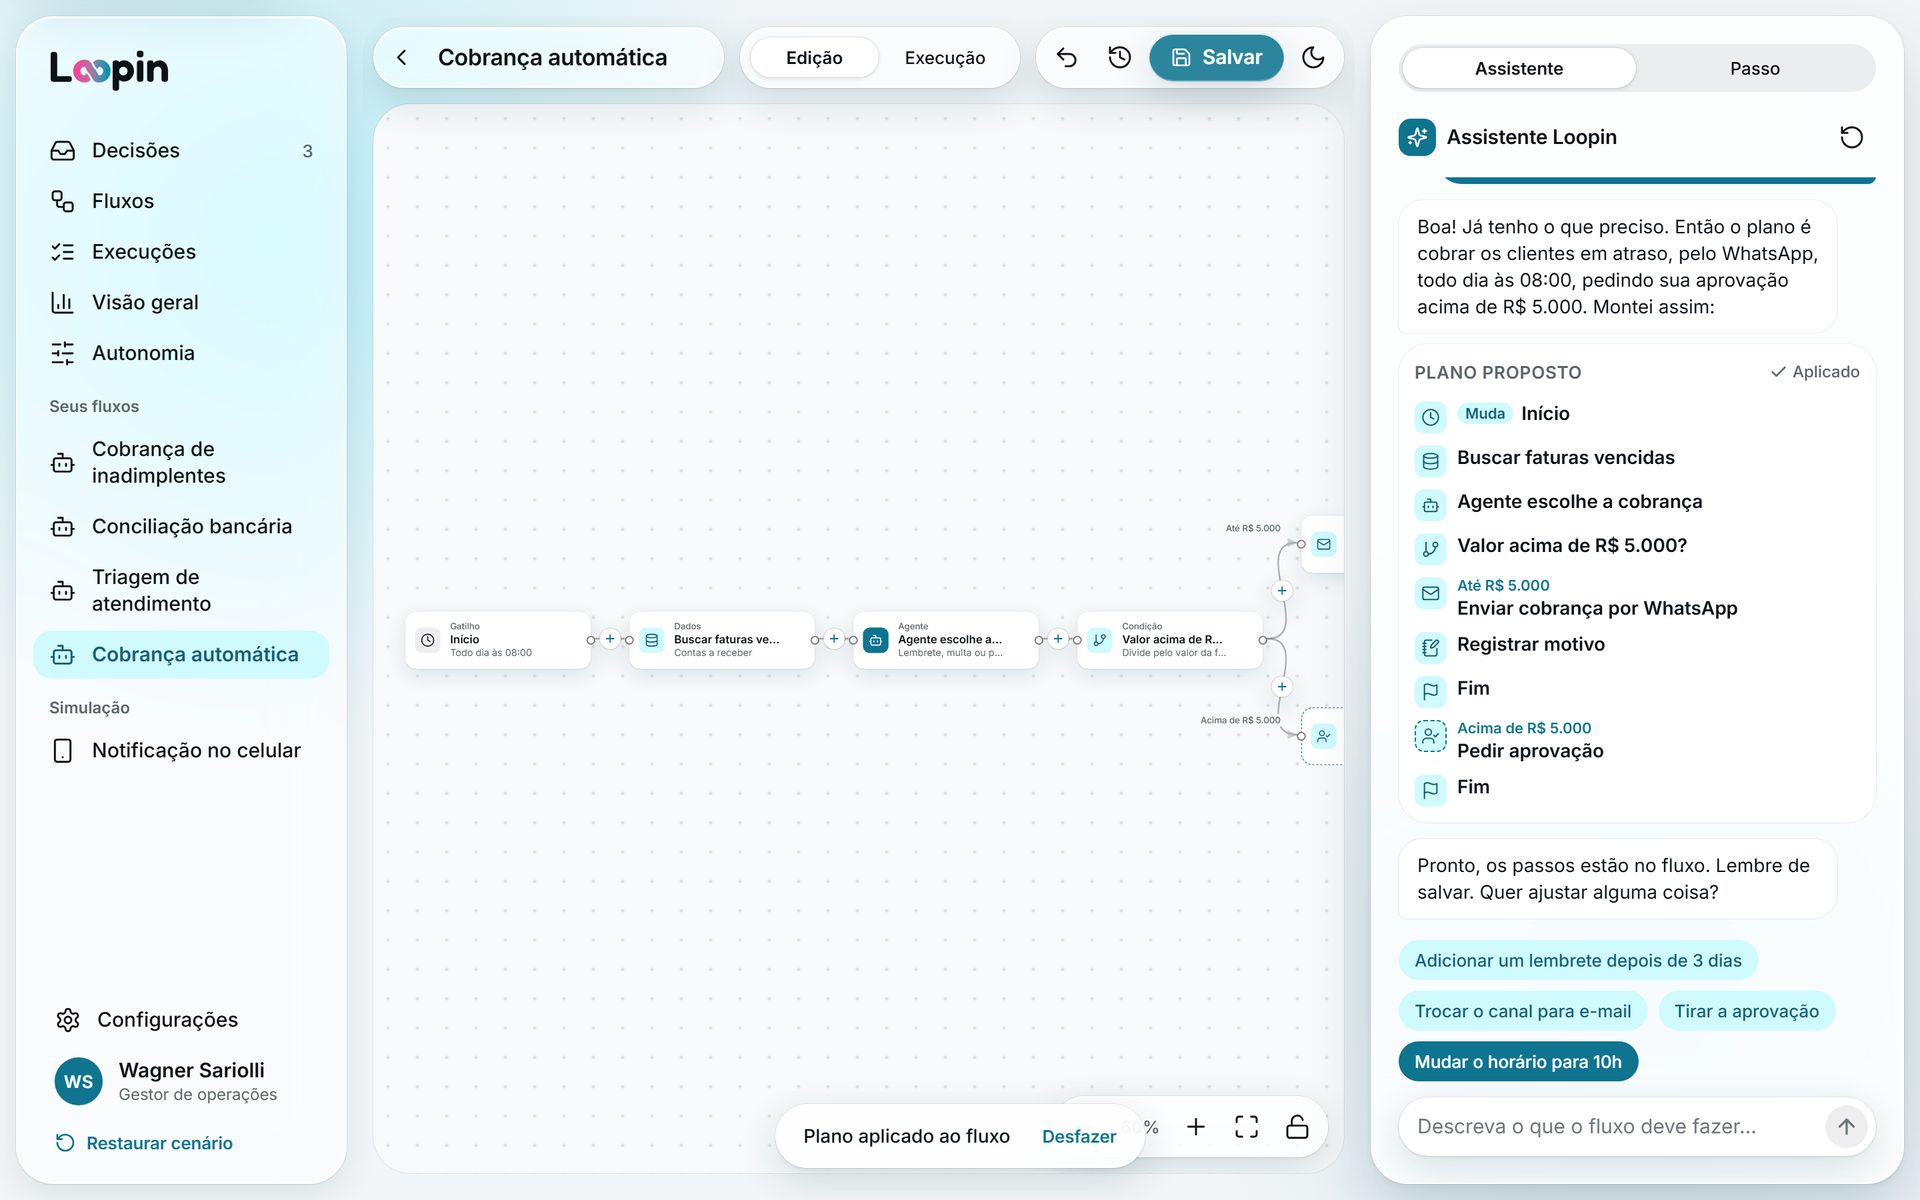The width and height of the screenshot is (1920, 1200).
Task: Send the message with arrow button
Action: click(1846, 1126)
